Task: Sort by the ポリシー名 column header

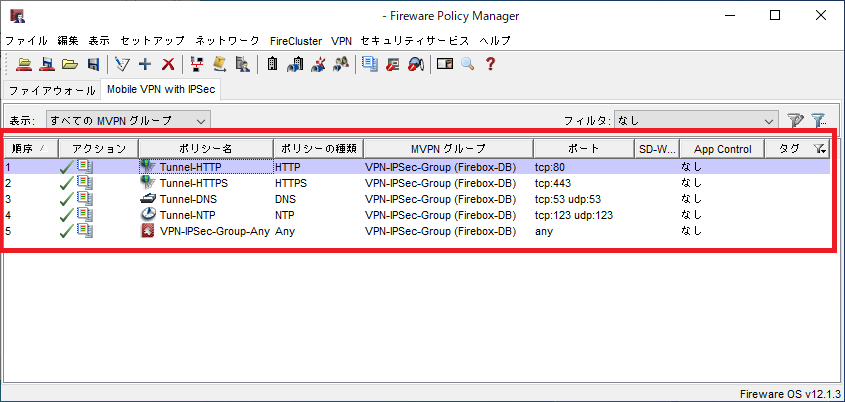Action: pyautogui.click(x=206, y=149)
